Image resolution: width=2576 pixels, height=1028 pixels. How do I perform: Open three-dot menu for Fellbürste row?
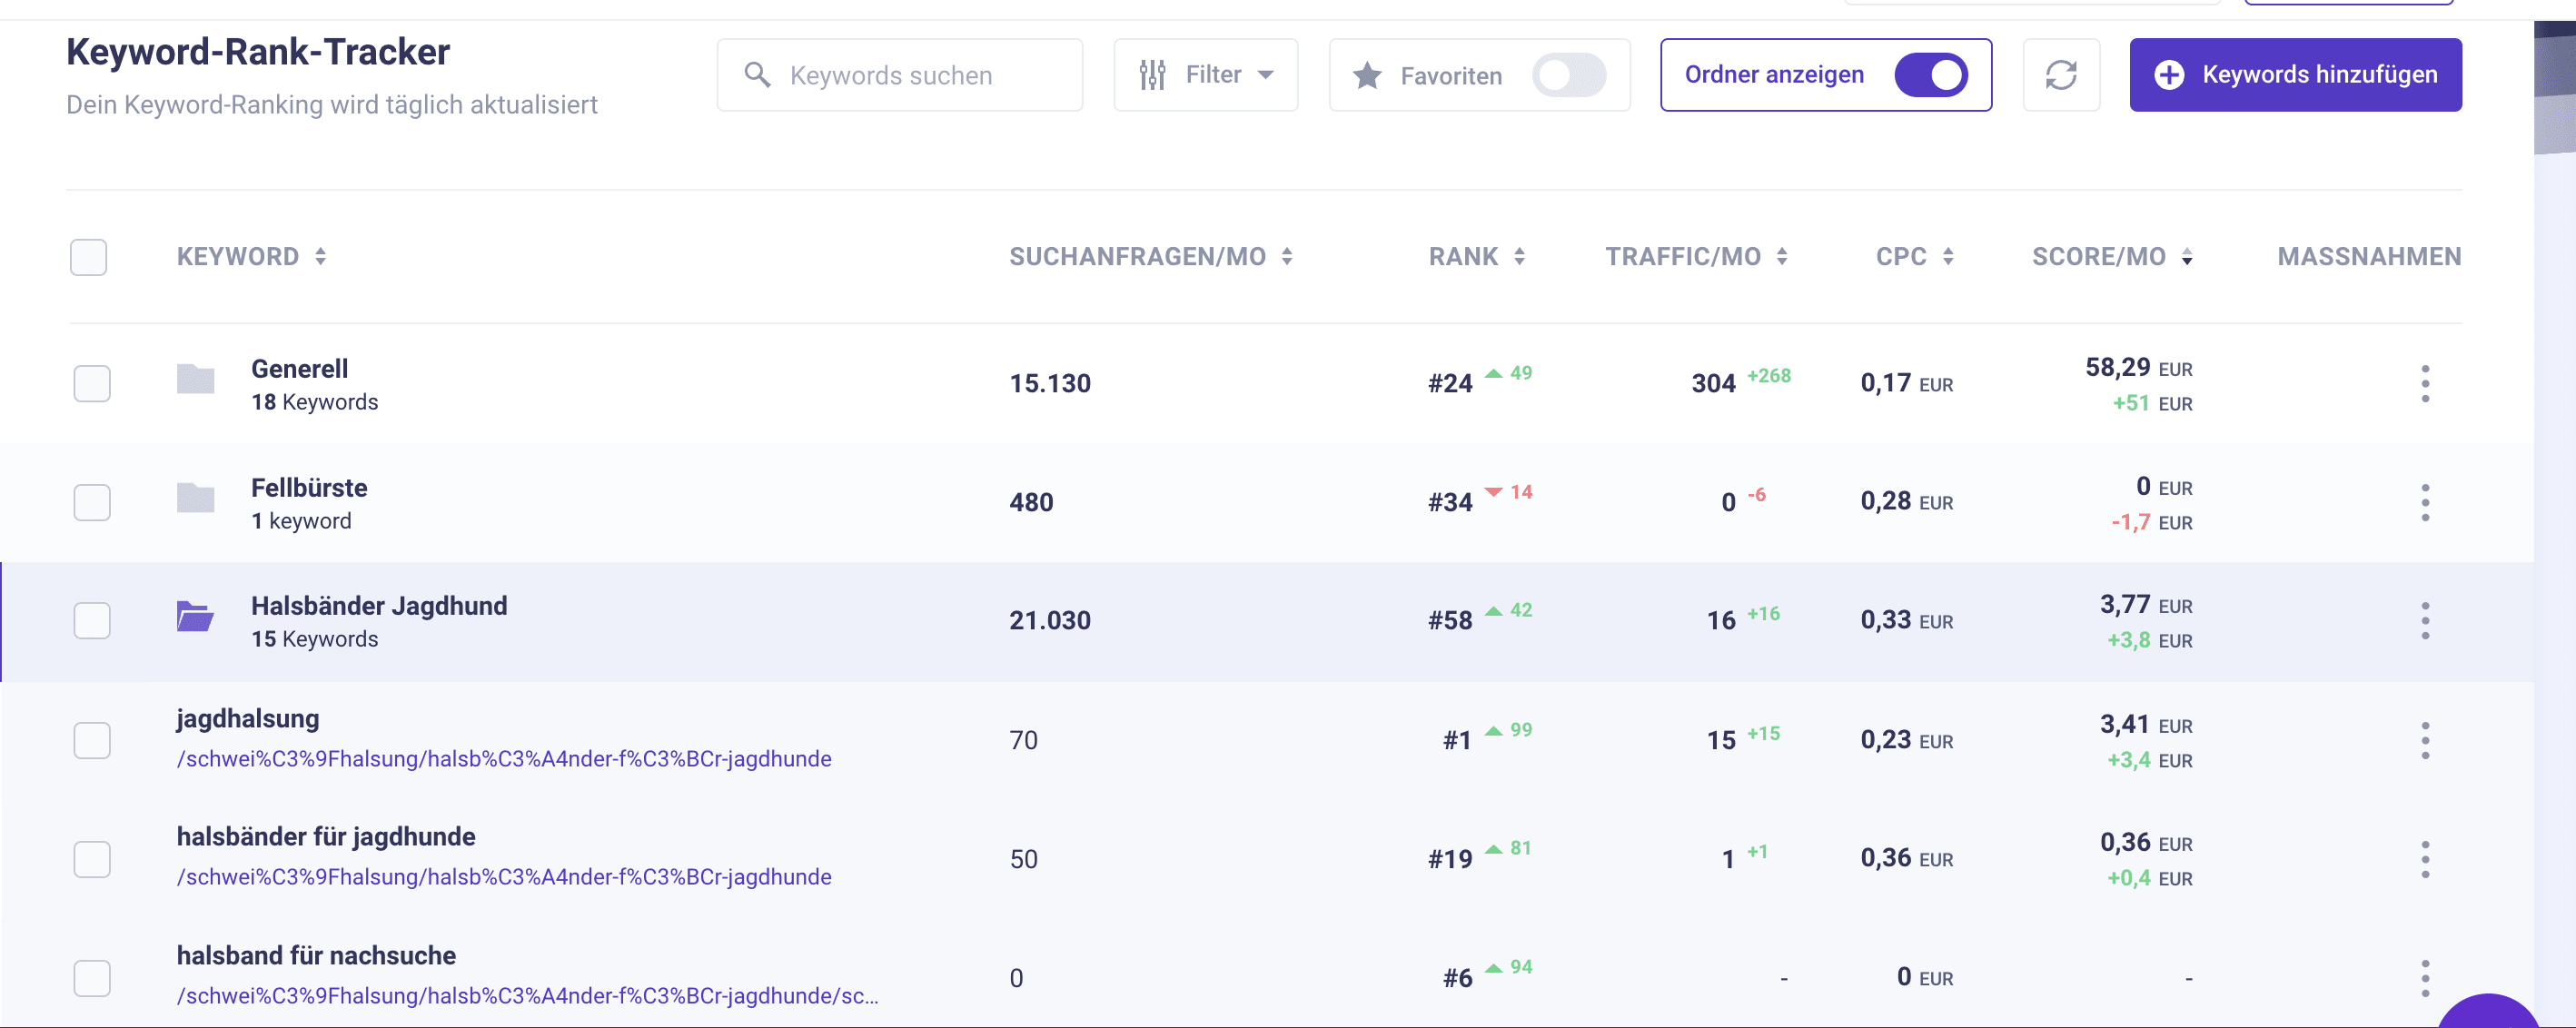[x=2425, y=503]
